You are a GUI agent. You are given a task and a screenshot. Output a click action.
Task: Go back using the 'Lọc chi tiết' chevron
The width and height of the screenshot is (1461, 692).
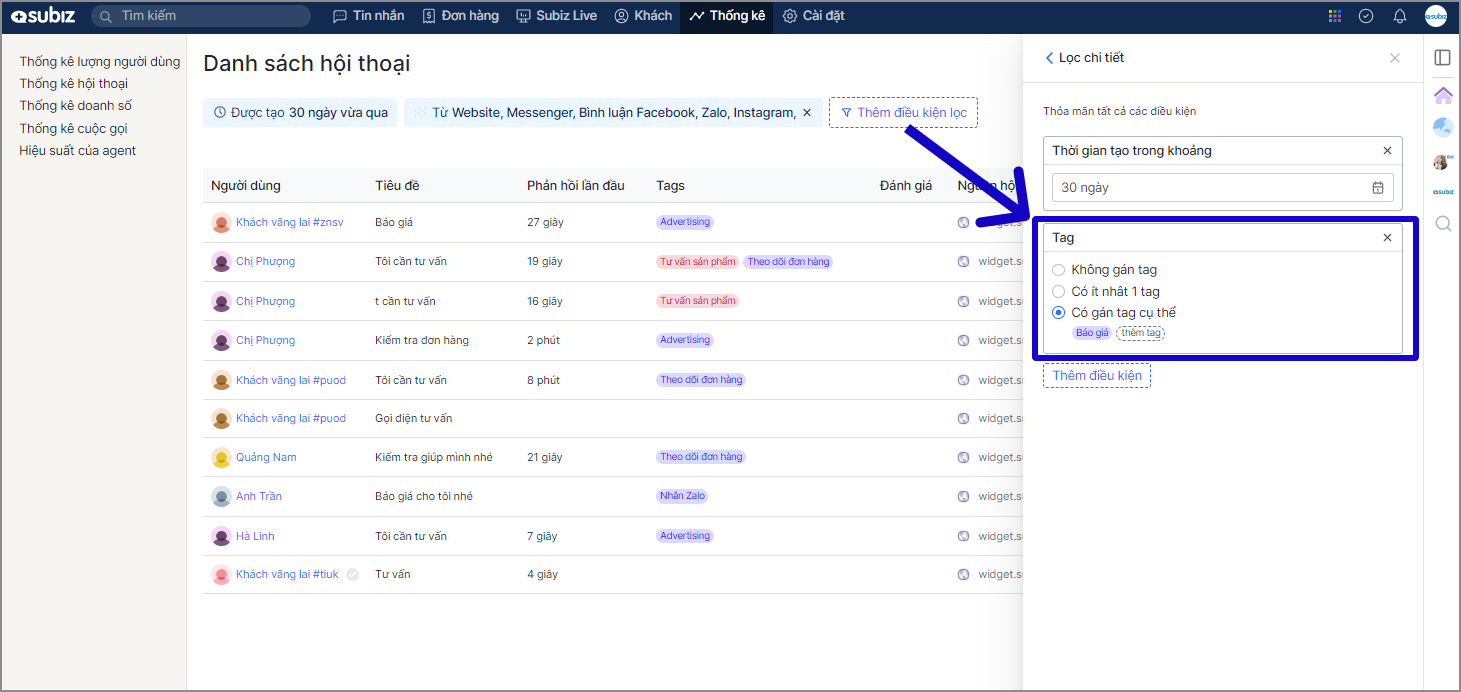tap(1049, 58)
